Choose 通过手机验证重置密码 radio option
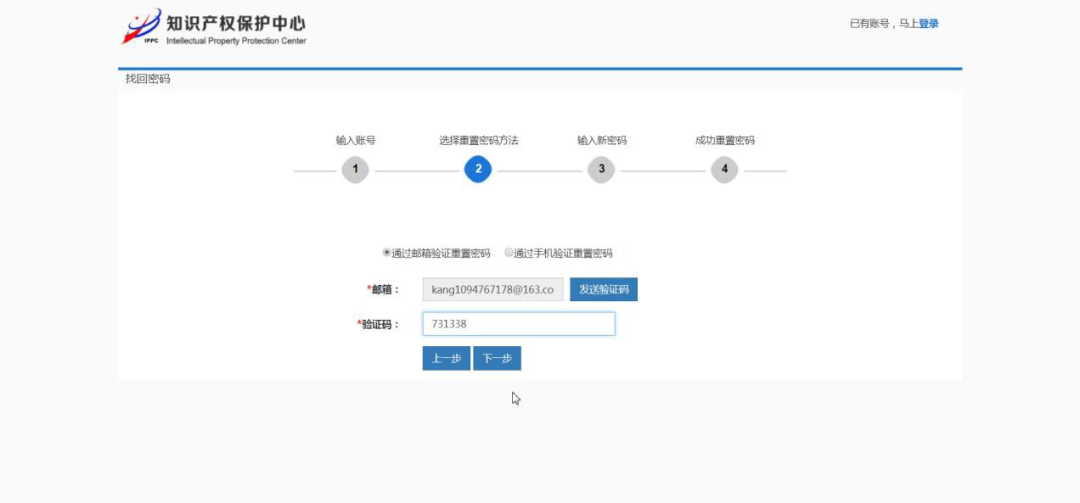This screenshot has width=1080, height=503. pos(509,253)
